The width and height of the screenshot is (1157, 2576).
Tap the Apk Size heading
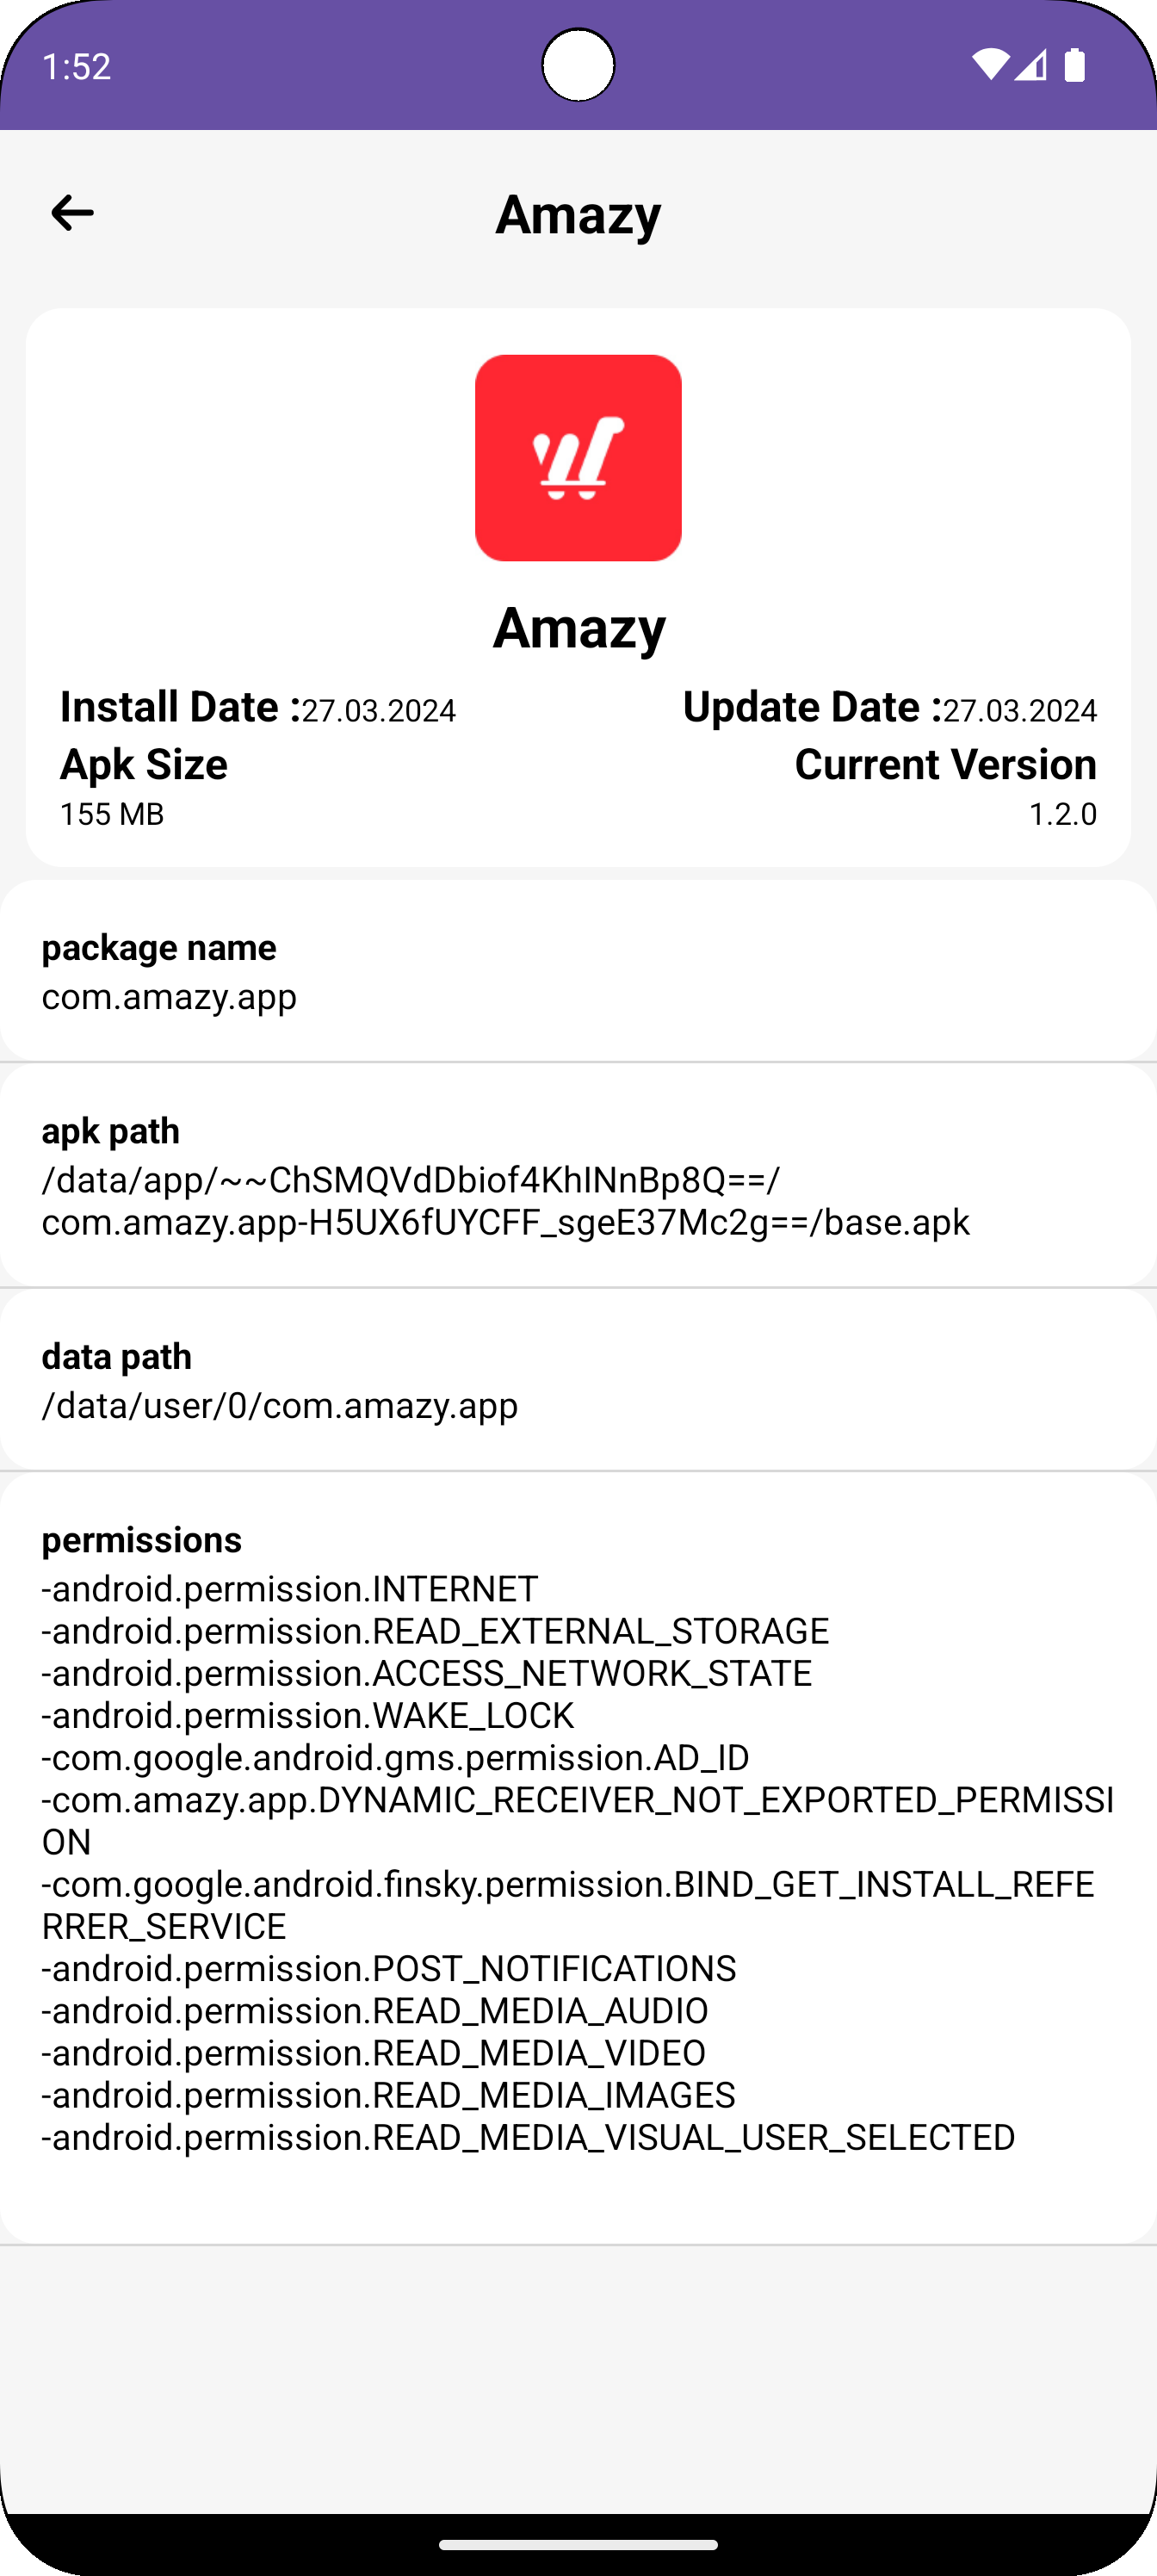click(144, 764)
